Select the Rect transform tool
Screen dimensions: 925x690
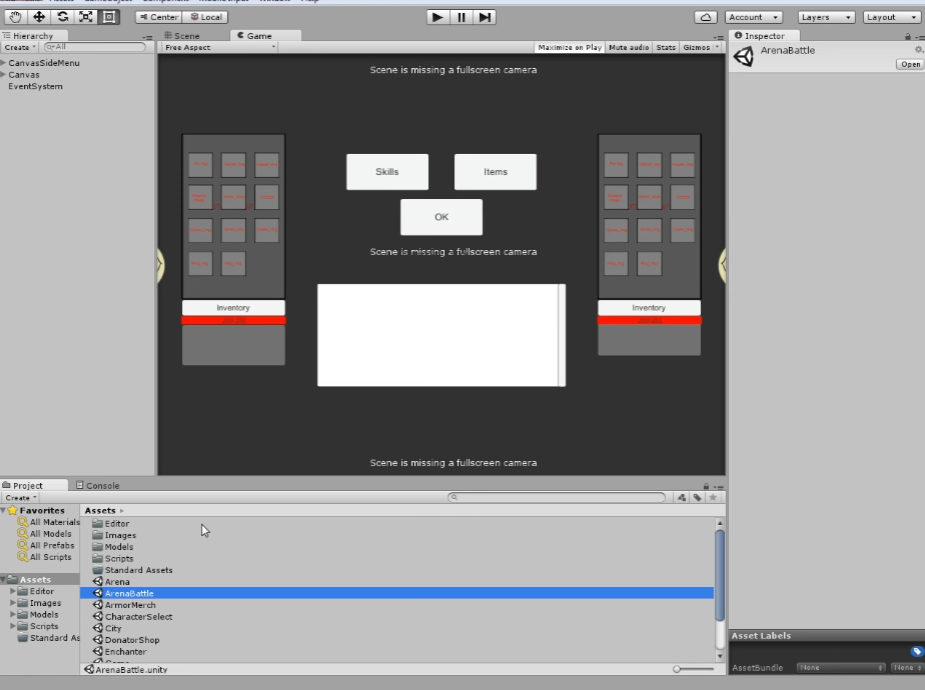[x=109, y=17]
